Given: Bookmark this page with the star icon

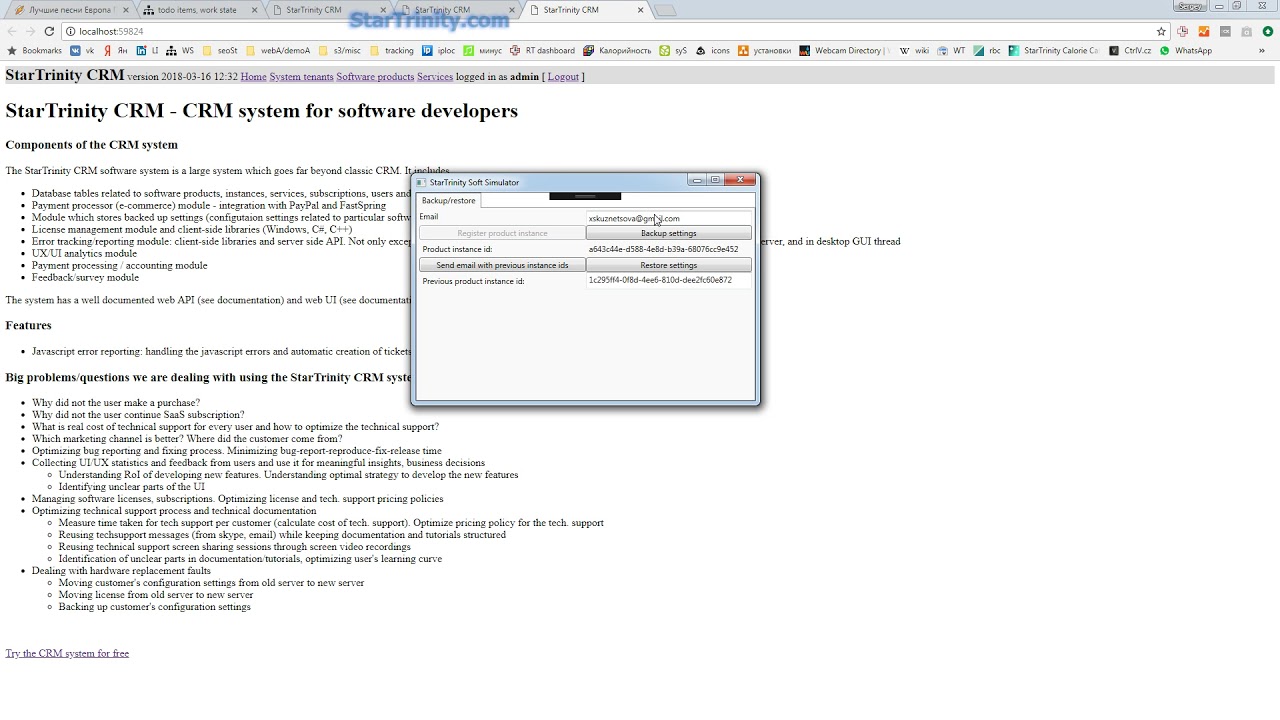Looking at the screenshot, I should (x=1161, y=31).
